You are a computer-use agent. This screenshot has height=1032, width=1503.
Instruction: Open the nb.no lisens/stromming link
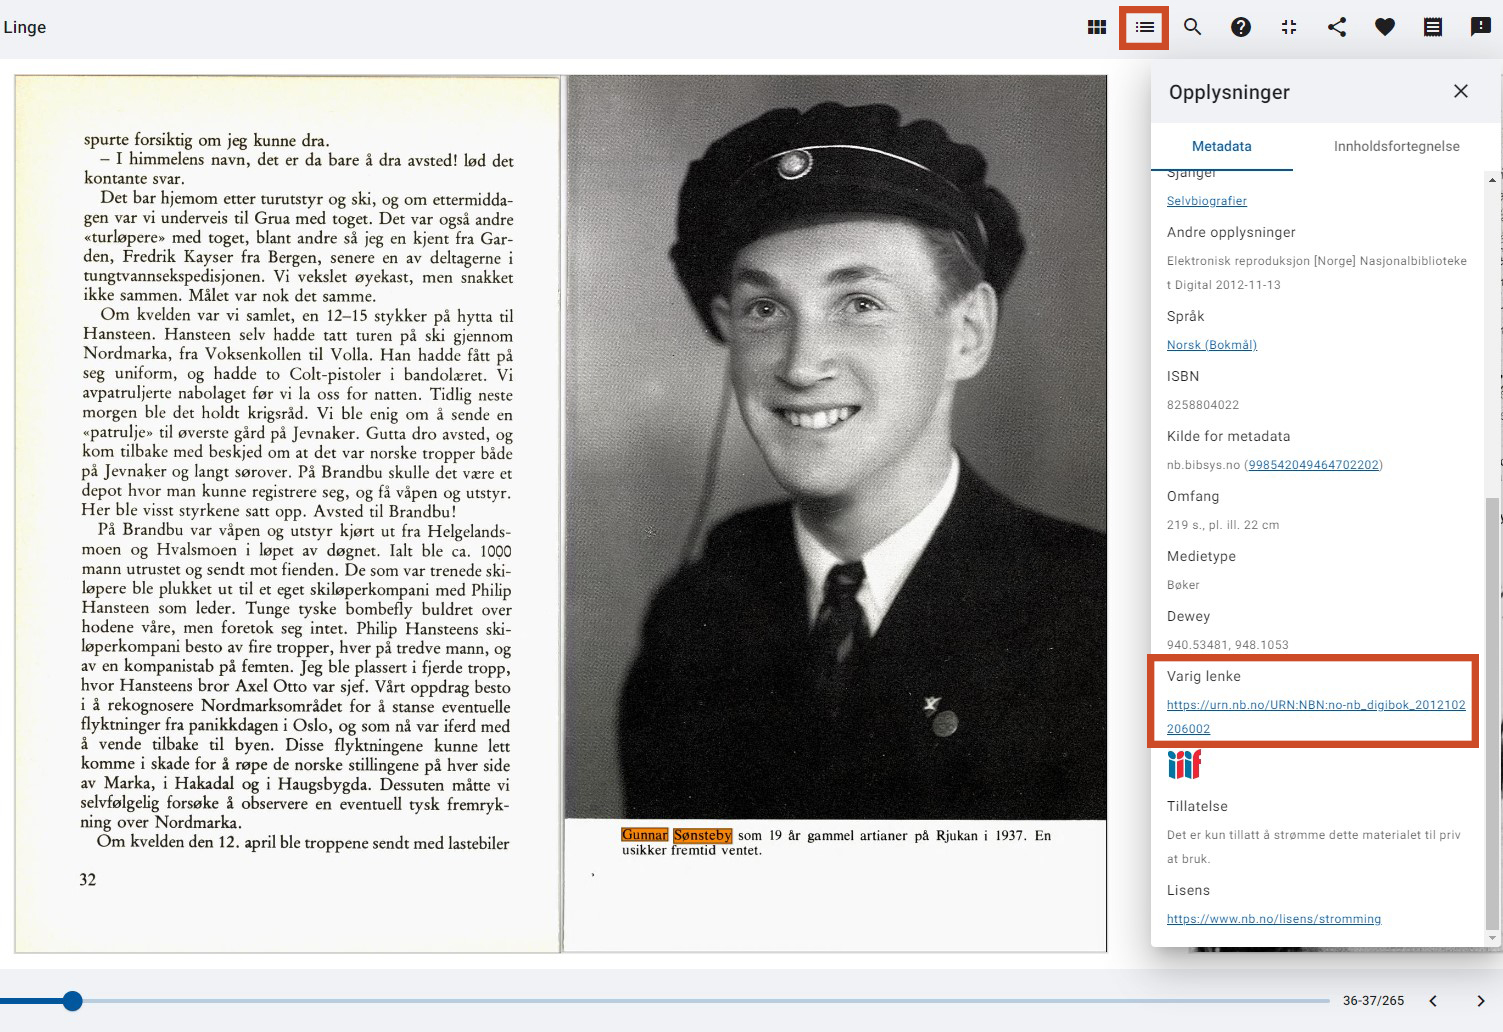coord(1274,919)
